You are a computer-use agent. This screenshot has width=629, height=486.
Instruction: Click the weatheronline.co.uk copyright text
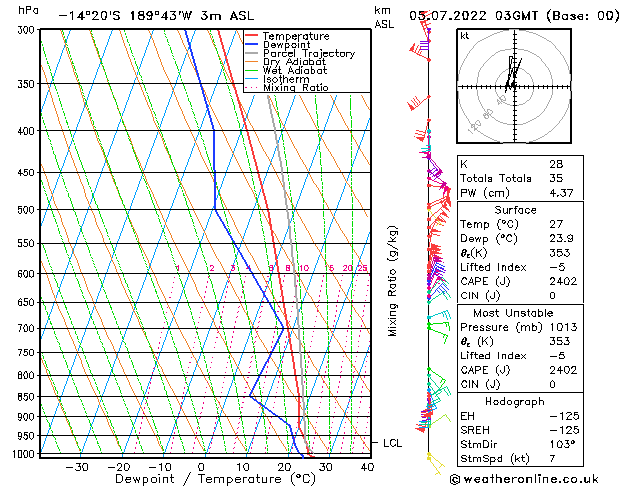point(524,479)
